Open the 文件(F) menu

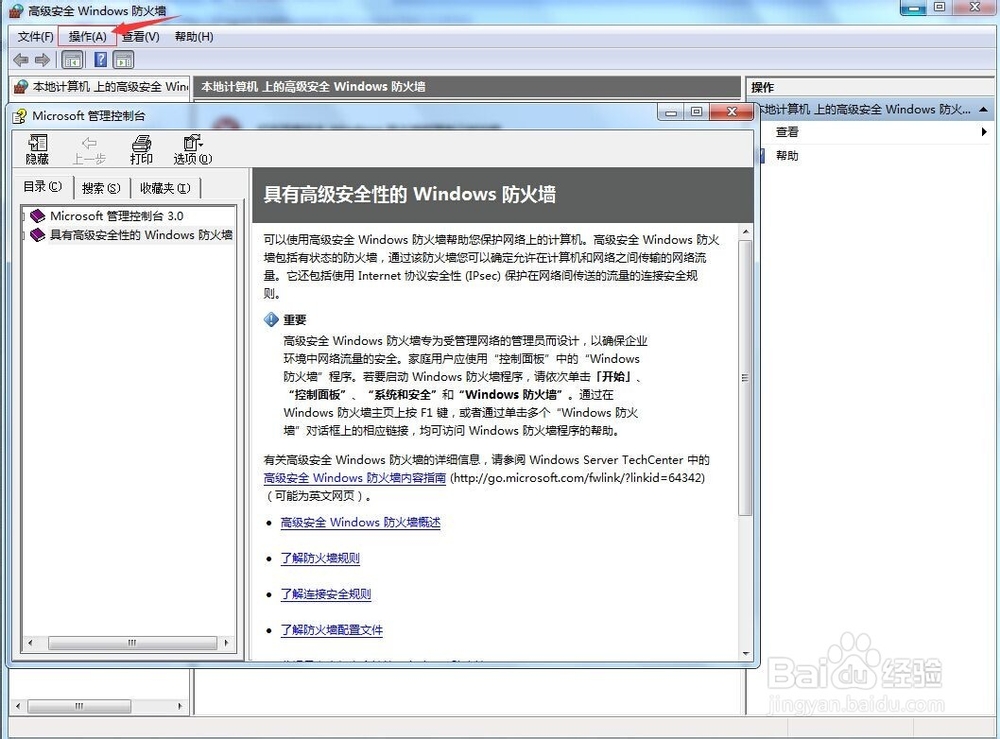pos(35,36)
